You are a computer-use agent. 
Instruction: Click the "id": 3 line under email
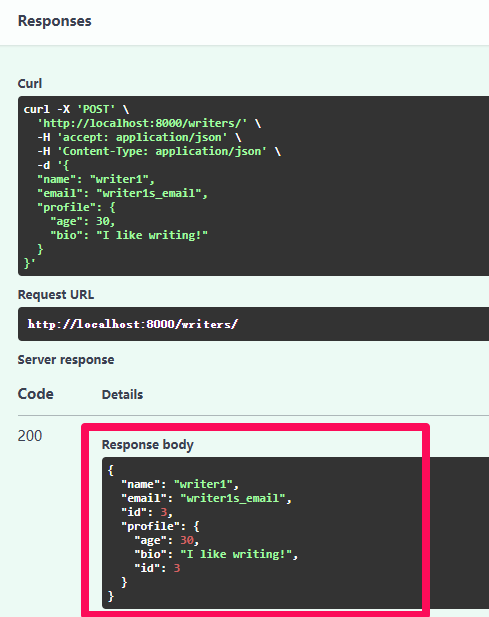tap(147, 512)
